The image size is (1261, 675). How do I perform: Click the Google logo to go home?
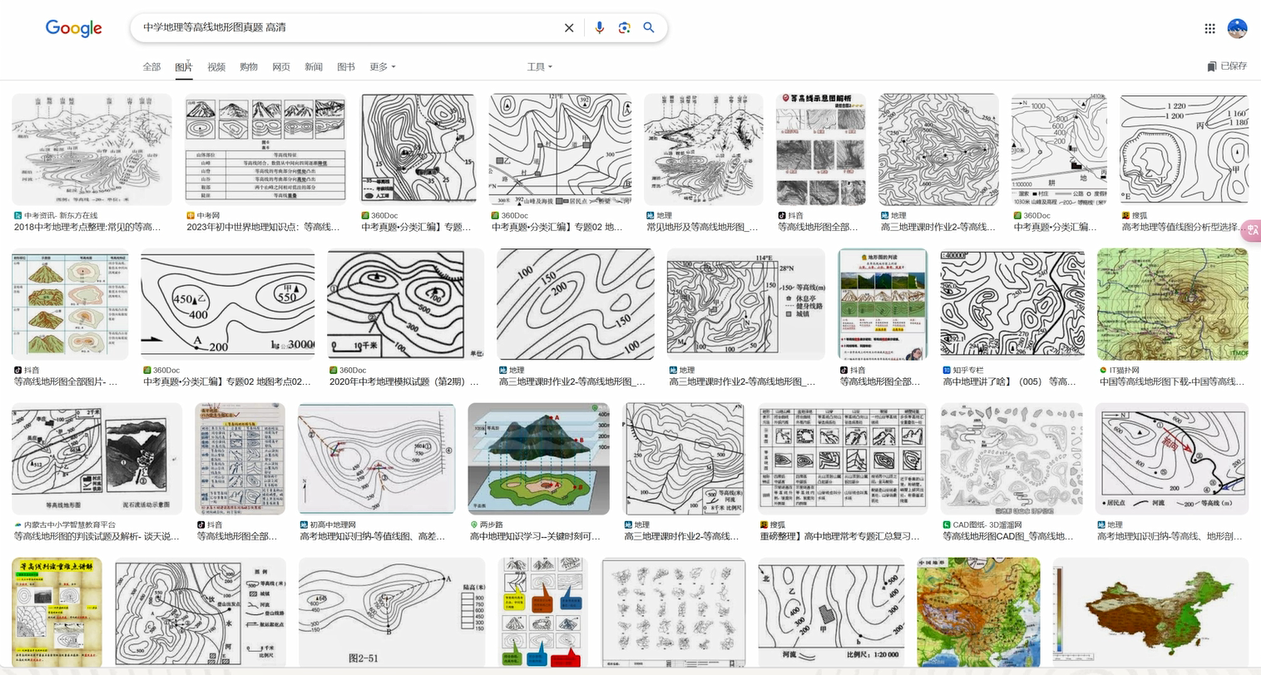(73, 28)
